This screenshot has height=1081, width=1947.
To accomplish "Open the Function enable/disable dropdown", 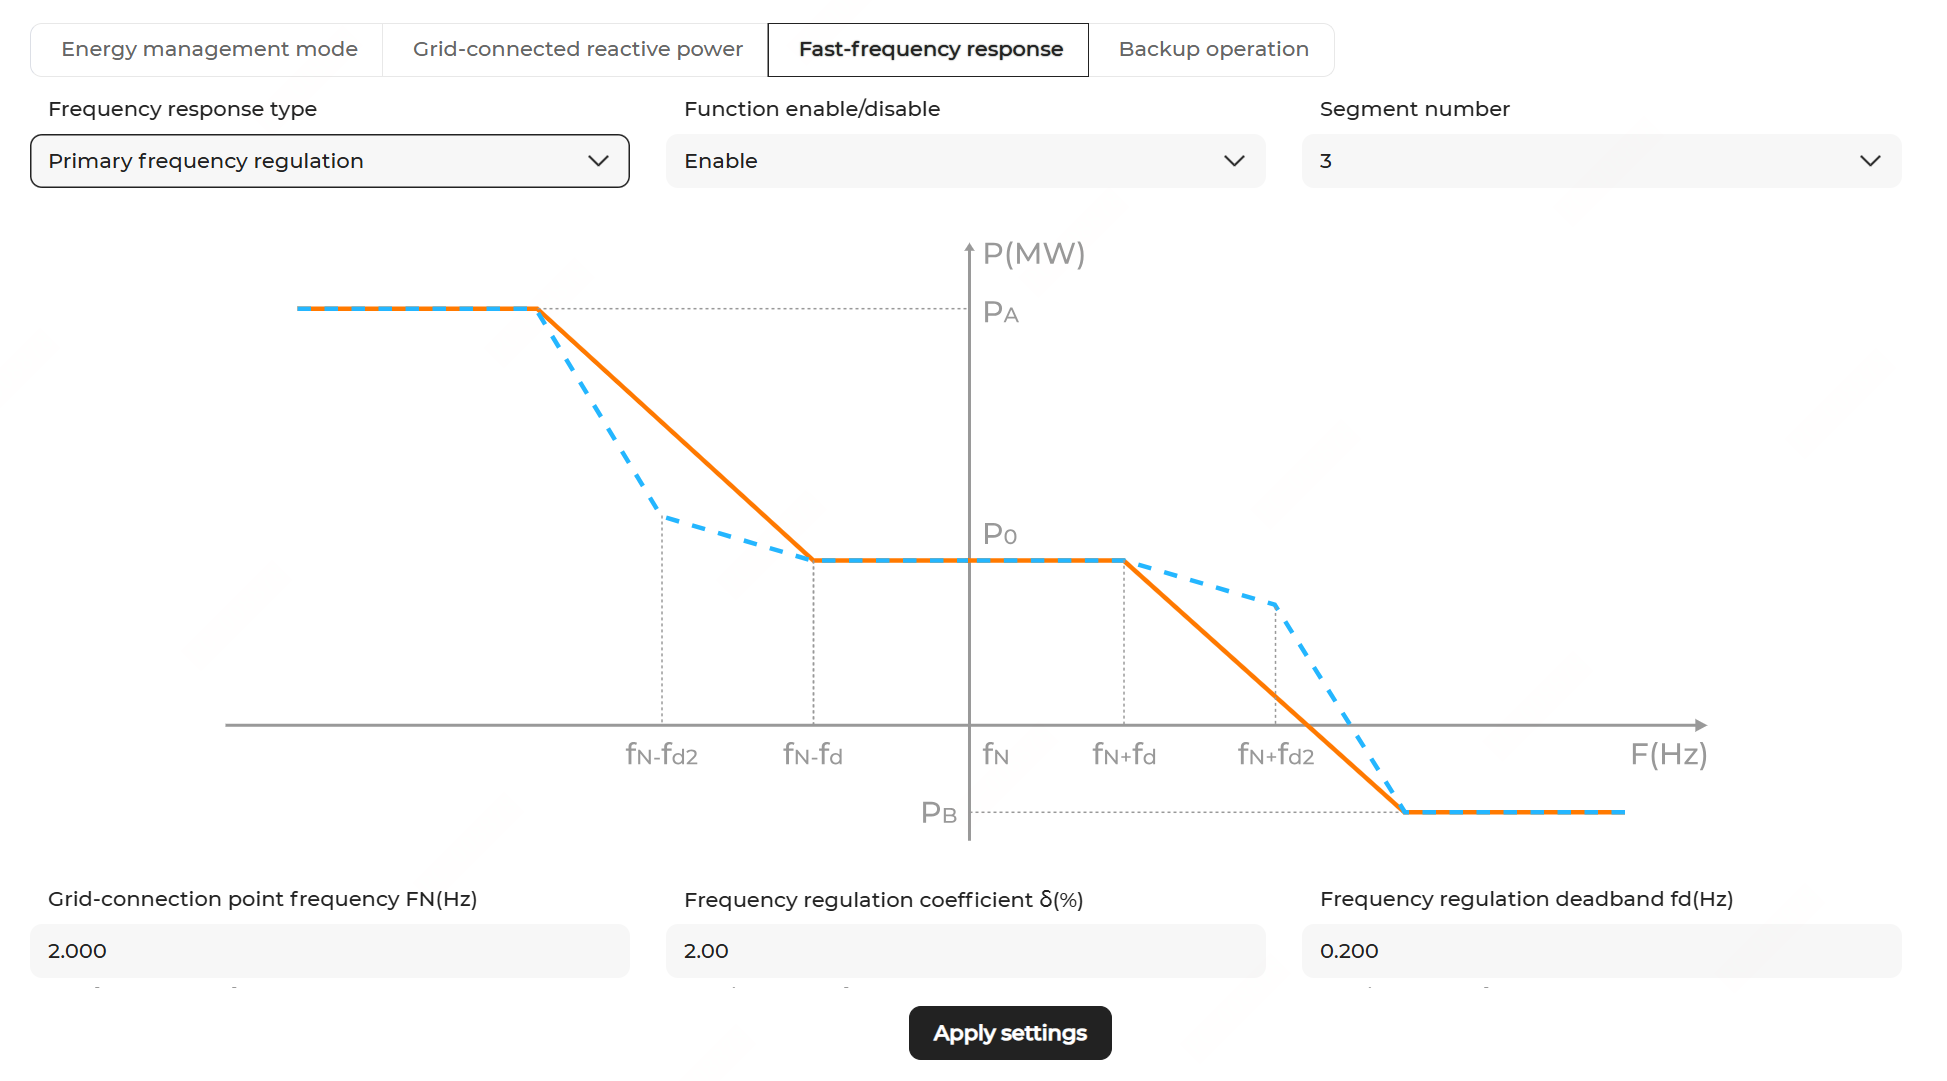I will (965, 161).
